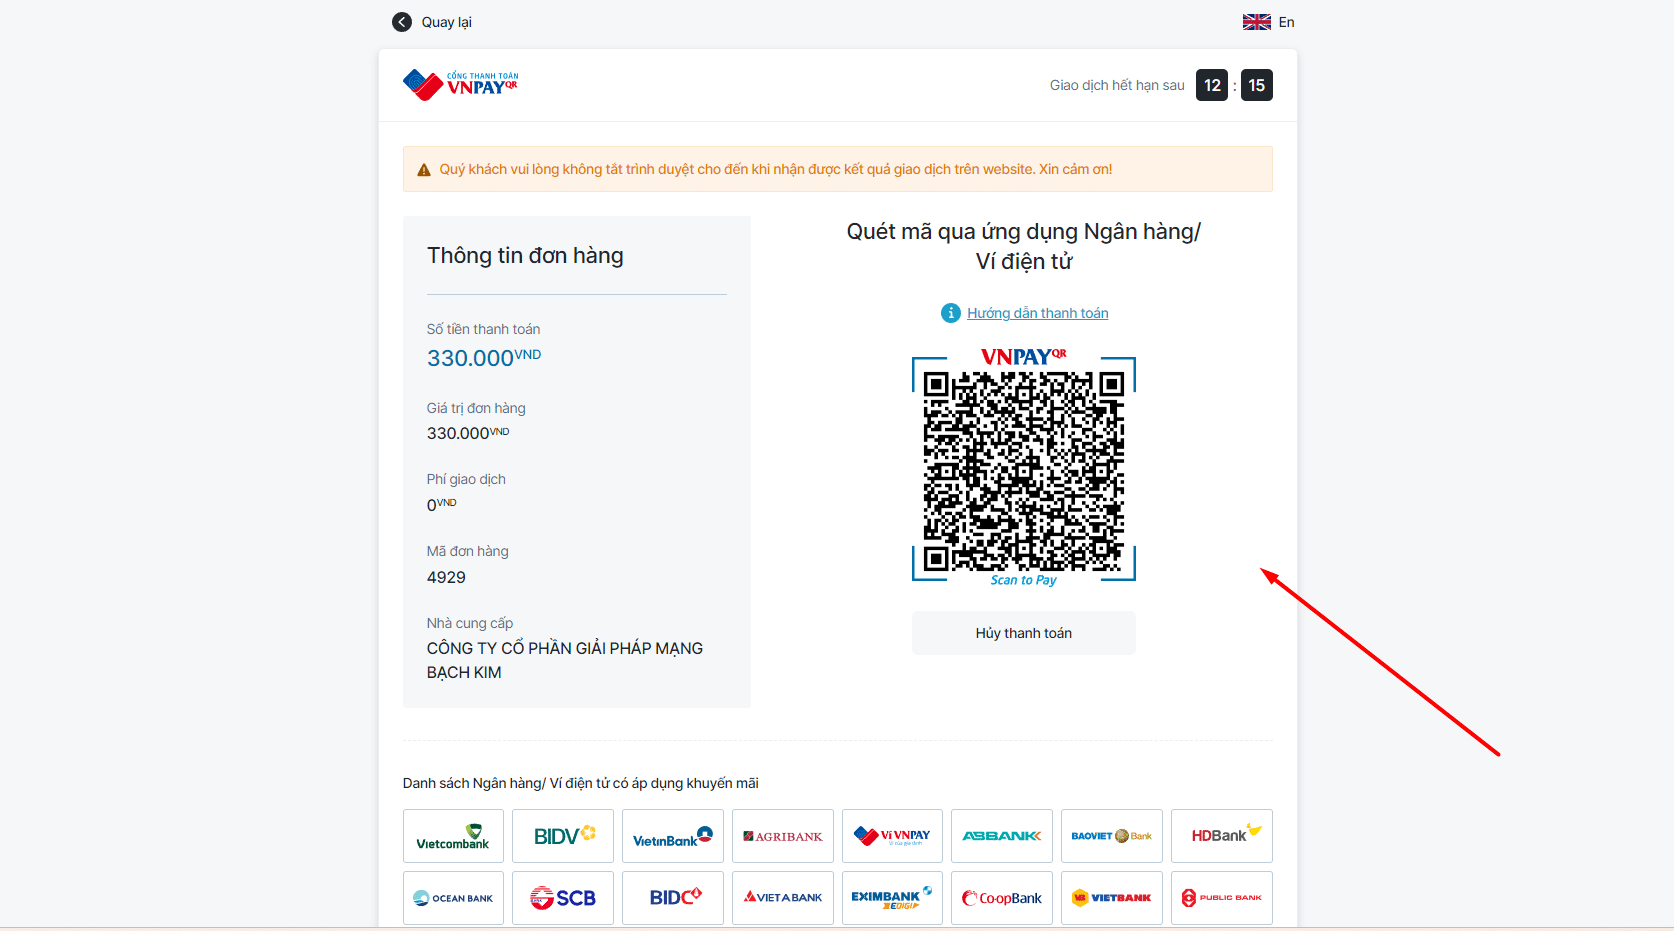Image resolution: width=1674 pixels, height=931 pixels.
Task: Click the VNPAY QR logo in header
Action: click(461, 85)
